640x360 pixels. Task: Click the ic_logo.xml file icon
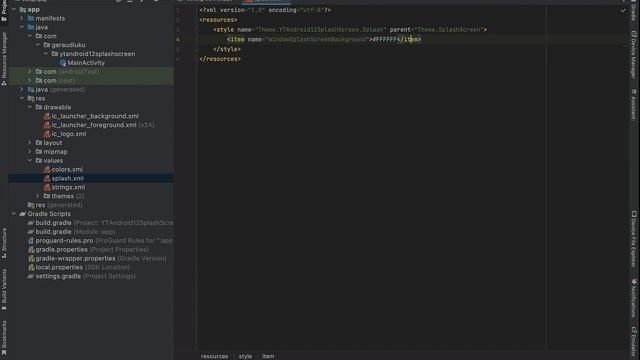pos(47,134)
